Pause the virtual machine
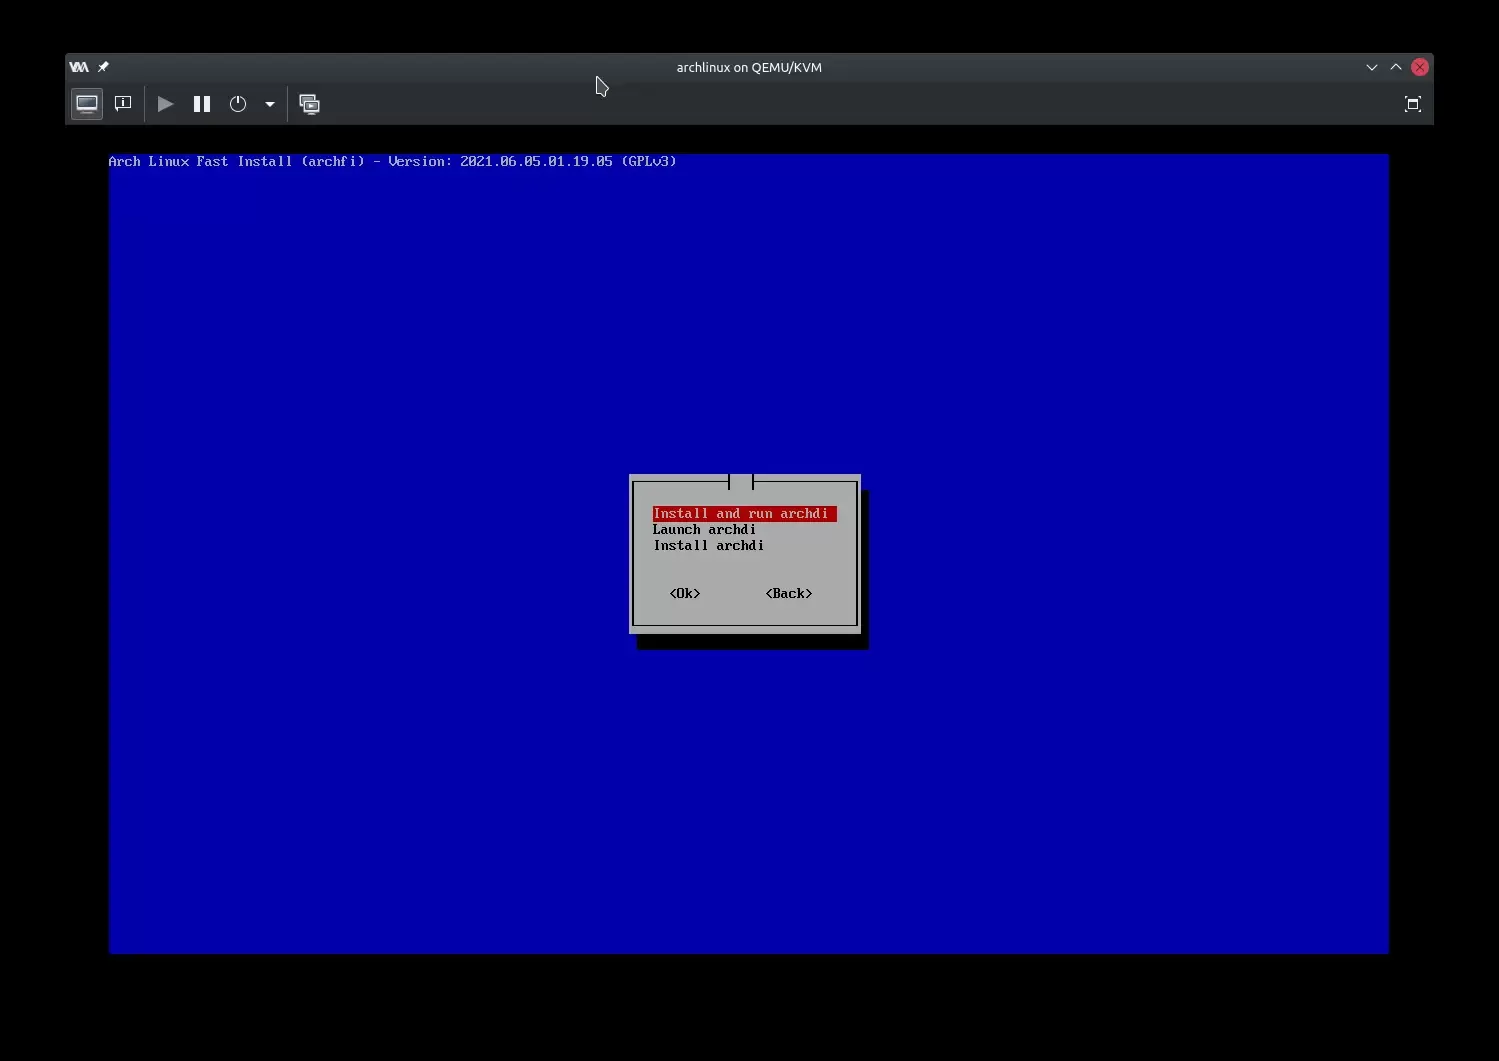The image size is (1499, 1061). pyautogui.click(x=202, y=104)
